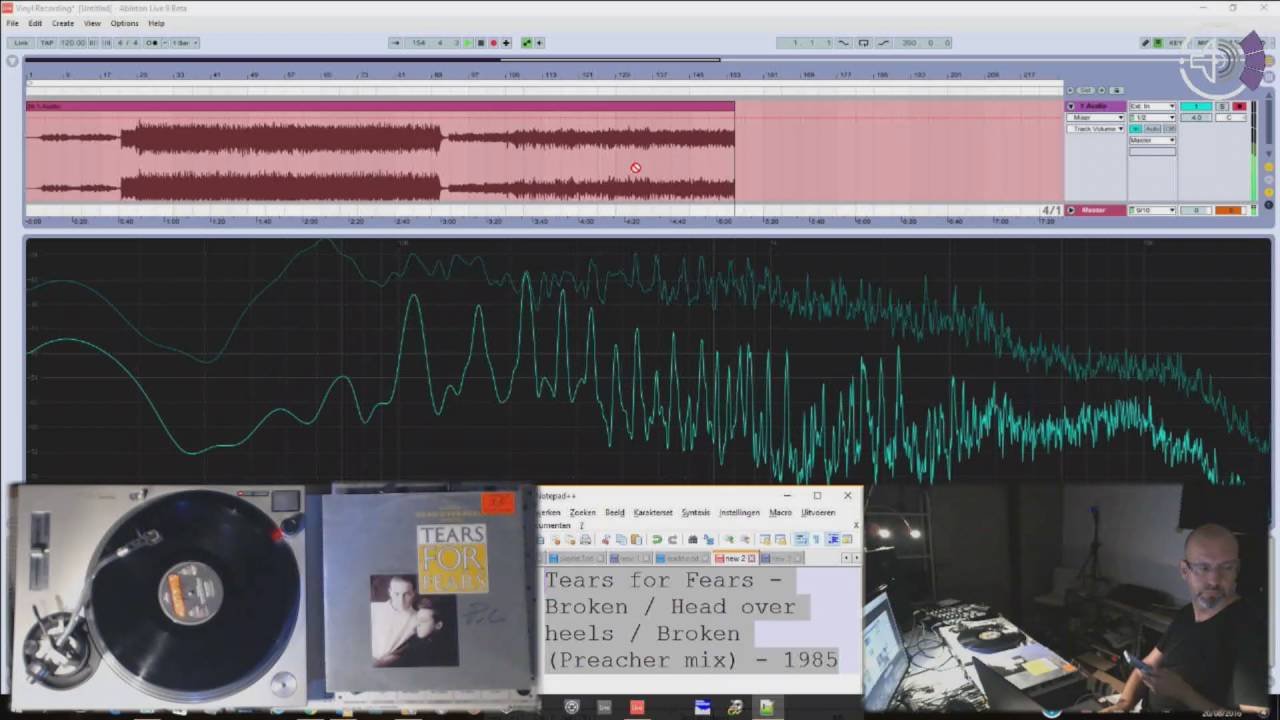The height and width of the screenshot is (720, 1280).
Task: Toggle the punch-out switch
Action: pyautogui.click(x=884, y=43)
